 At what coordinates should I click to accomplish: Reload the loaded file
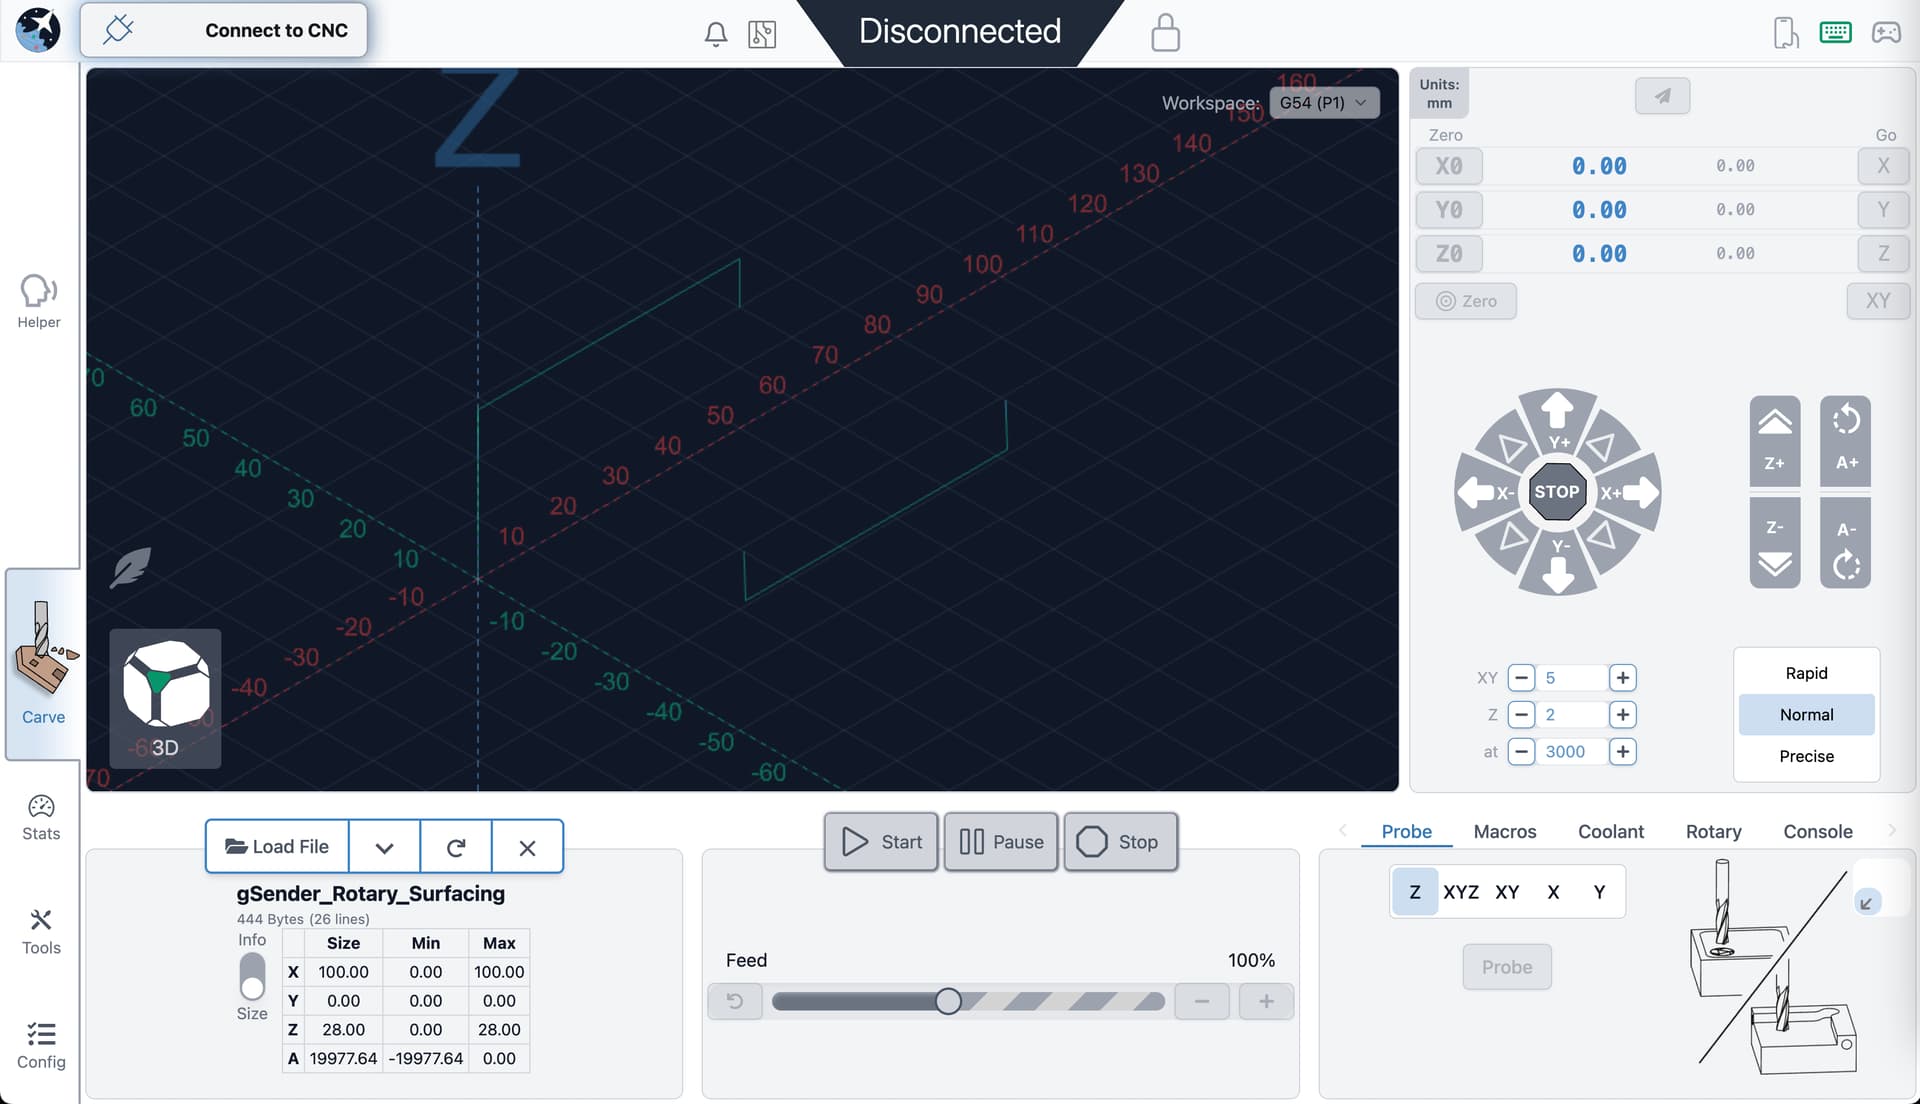pyautogui.click(x=456, y=847)
